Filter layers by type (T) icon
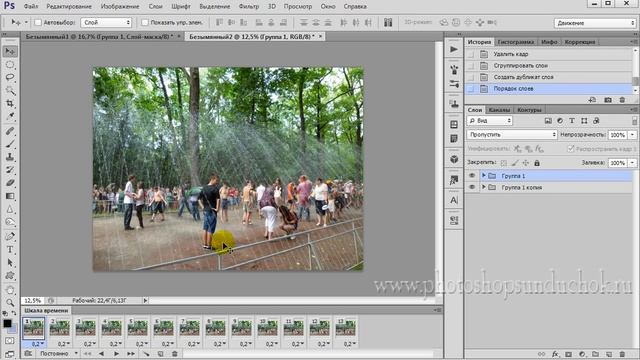640x360 pixels. (x=572, y=121)
